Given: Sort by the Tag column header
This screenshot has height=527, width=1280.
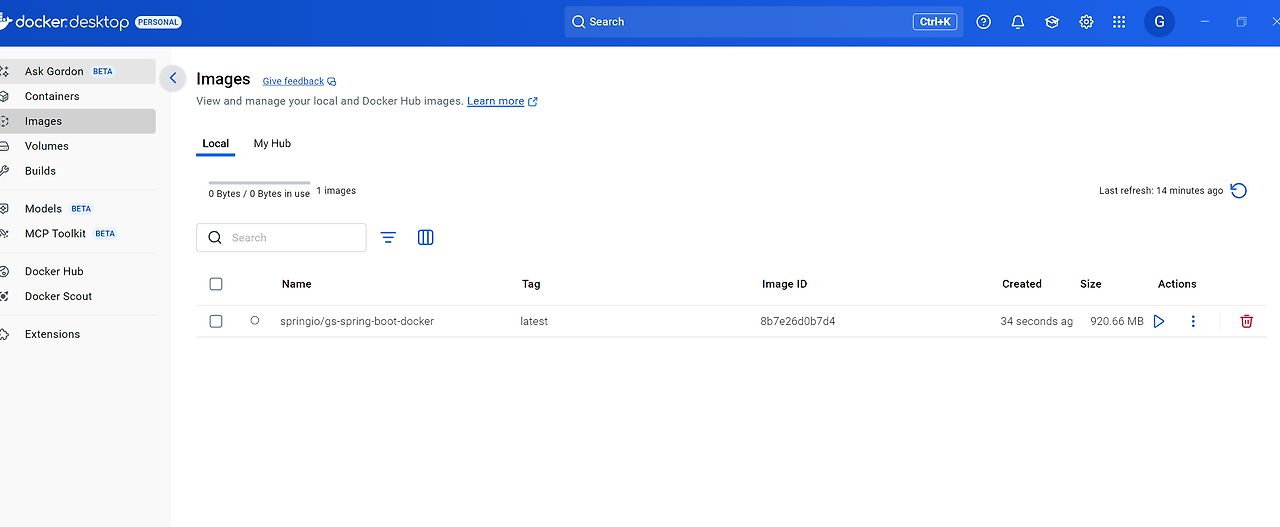Looking at the screenshot, I should [x=531, y=284].
